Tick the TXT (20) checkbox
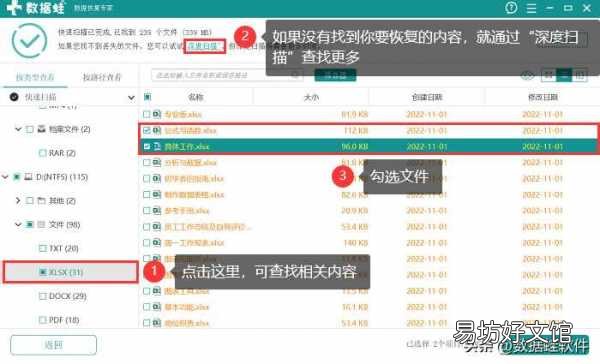The height and width of the screenshot is (364, 600). [42, 248]
